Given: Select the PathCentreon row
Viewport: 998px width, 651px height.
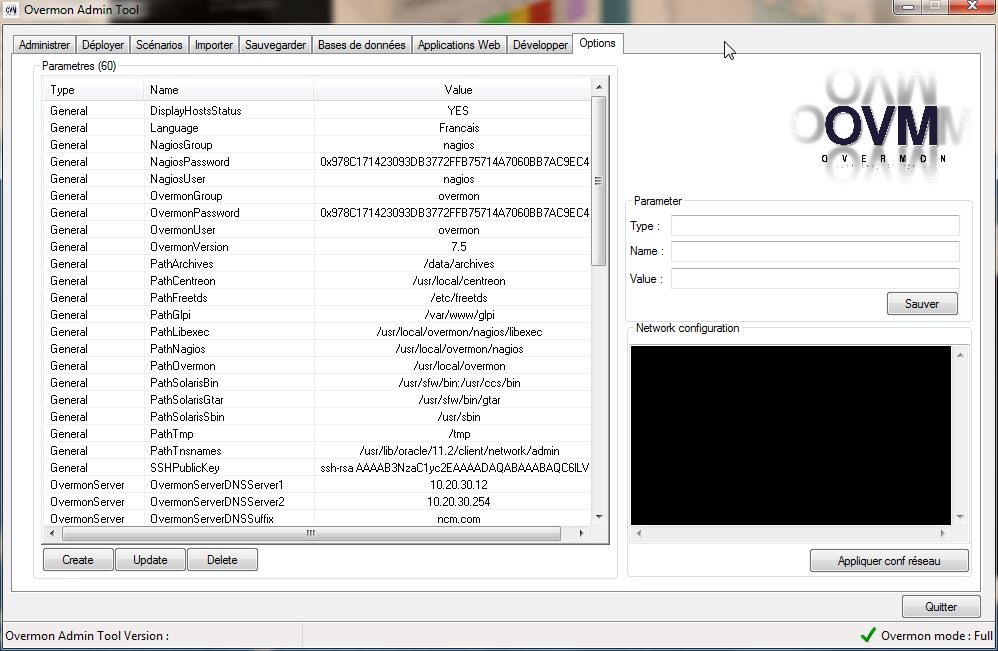Looking at the screenshot, I should click(317, 281).
